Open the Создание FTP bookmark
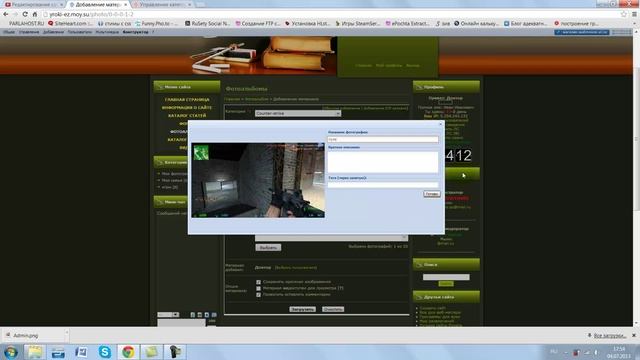 tap(258, 24)
